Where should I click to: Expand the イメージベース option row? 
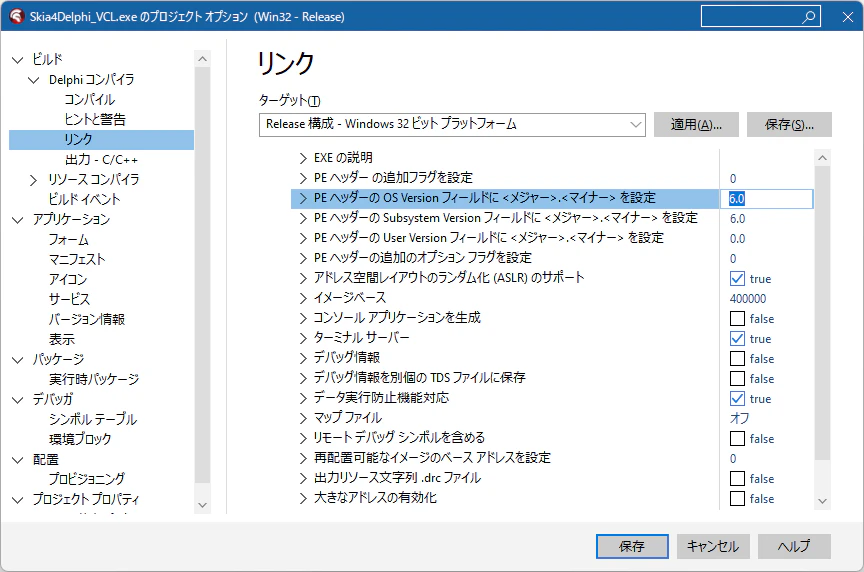pos(303,298)
